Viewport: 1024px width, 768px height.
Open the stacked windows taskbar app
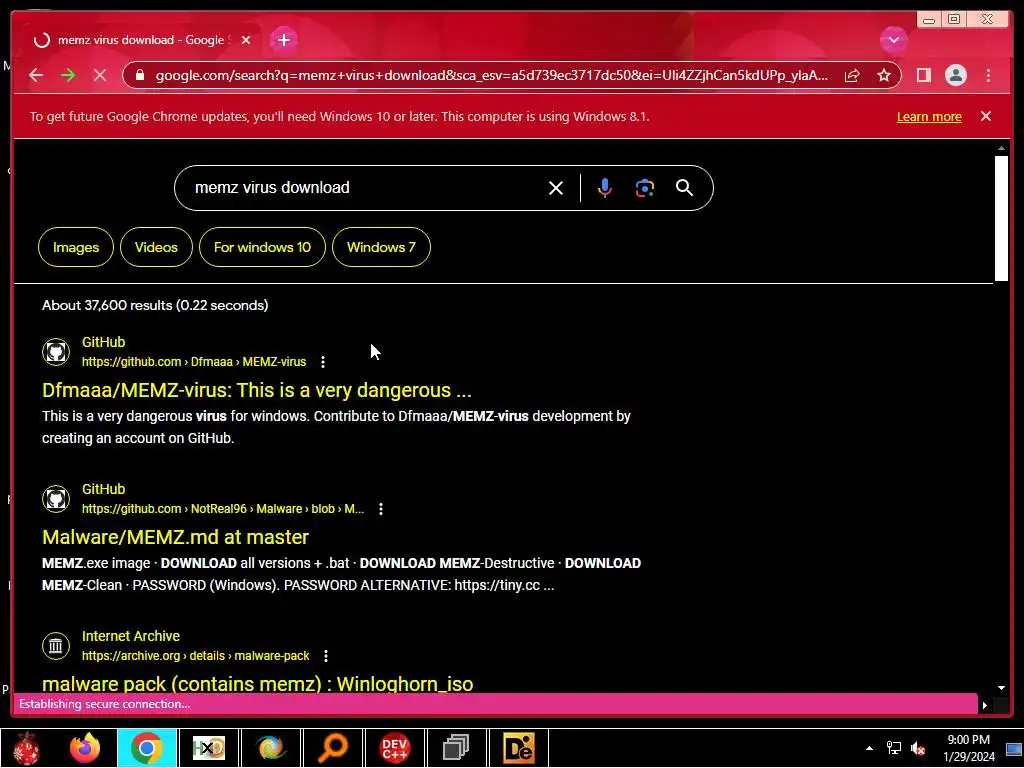[x=456, y=748]
